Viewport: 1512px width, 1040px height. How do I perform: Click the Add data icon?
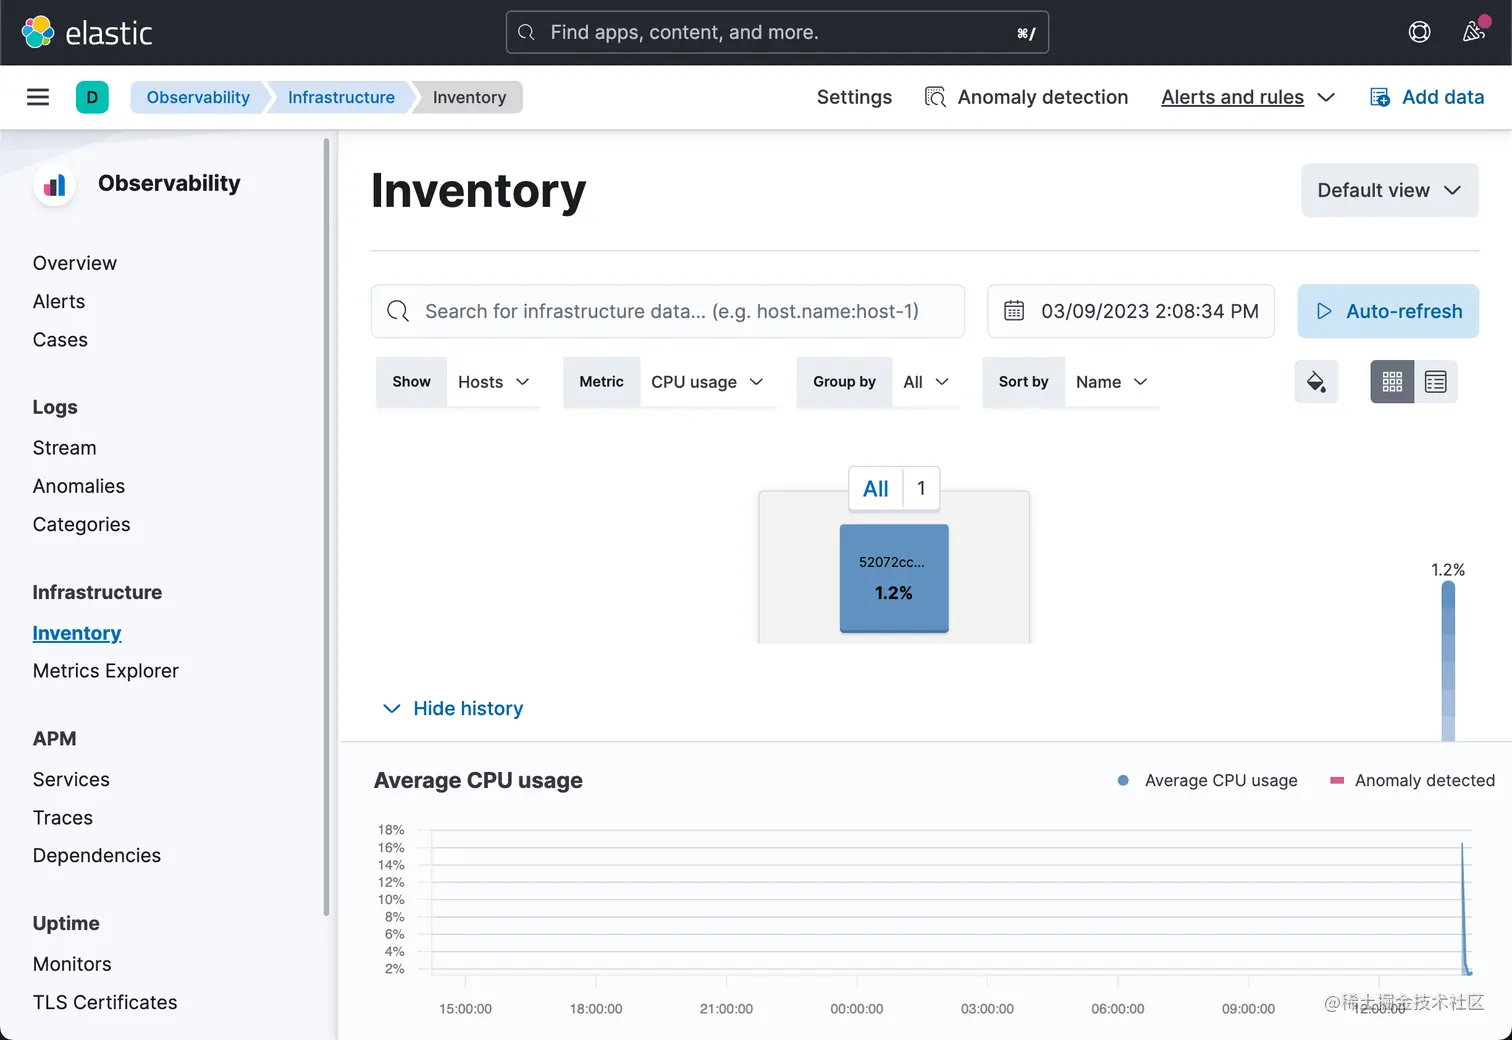click(1380, 97)
